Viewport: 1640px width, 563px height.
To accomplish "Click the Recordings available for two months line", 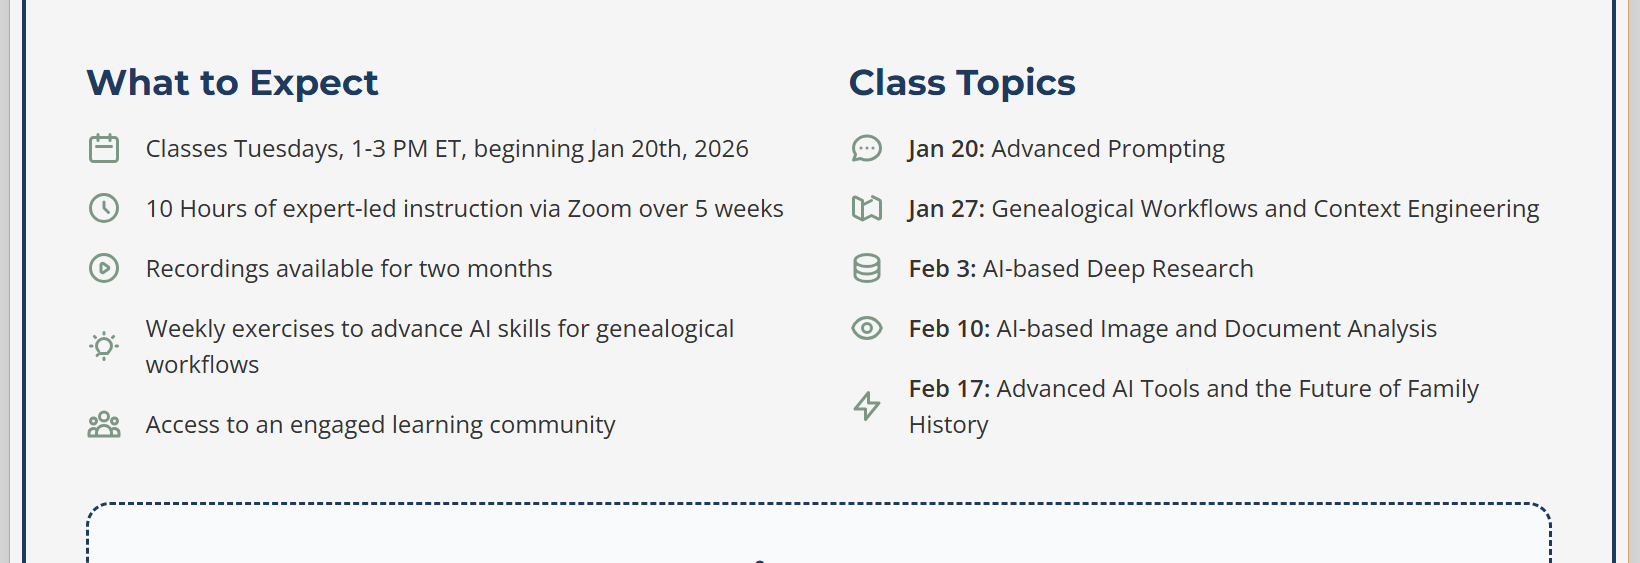I will pyautogui.click(x=349, y=268).
